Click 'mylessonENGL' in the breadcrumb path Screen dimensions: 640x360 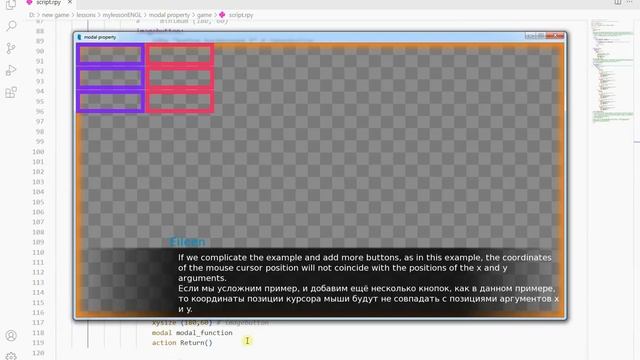click(x=122, y=15)
